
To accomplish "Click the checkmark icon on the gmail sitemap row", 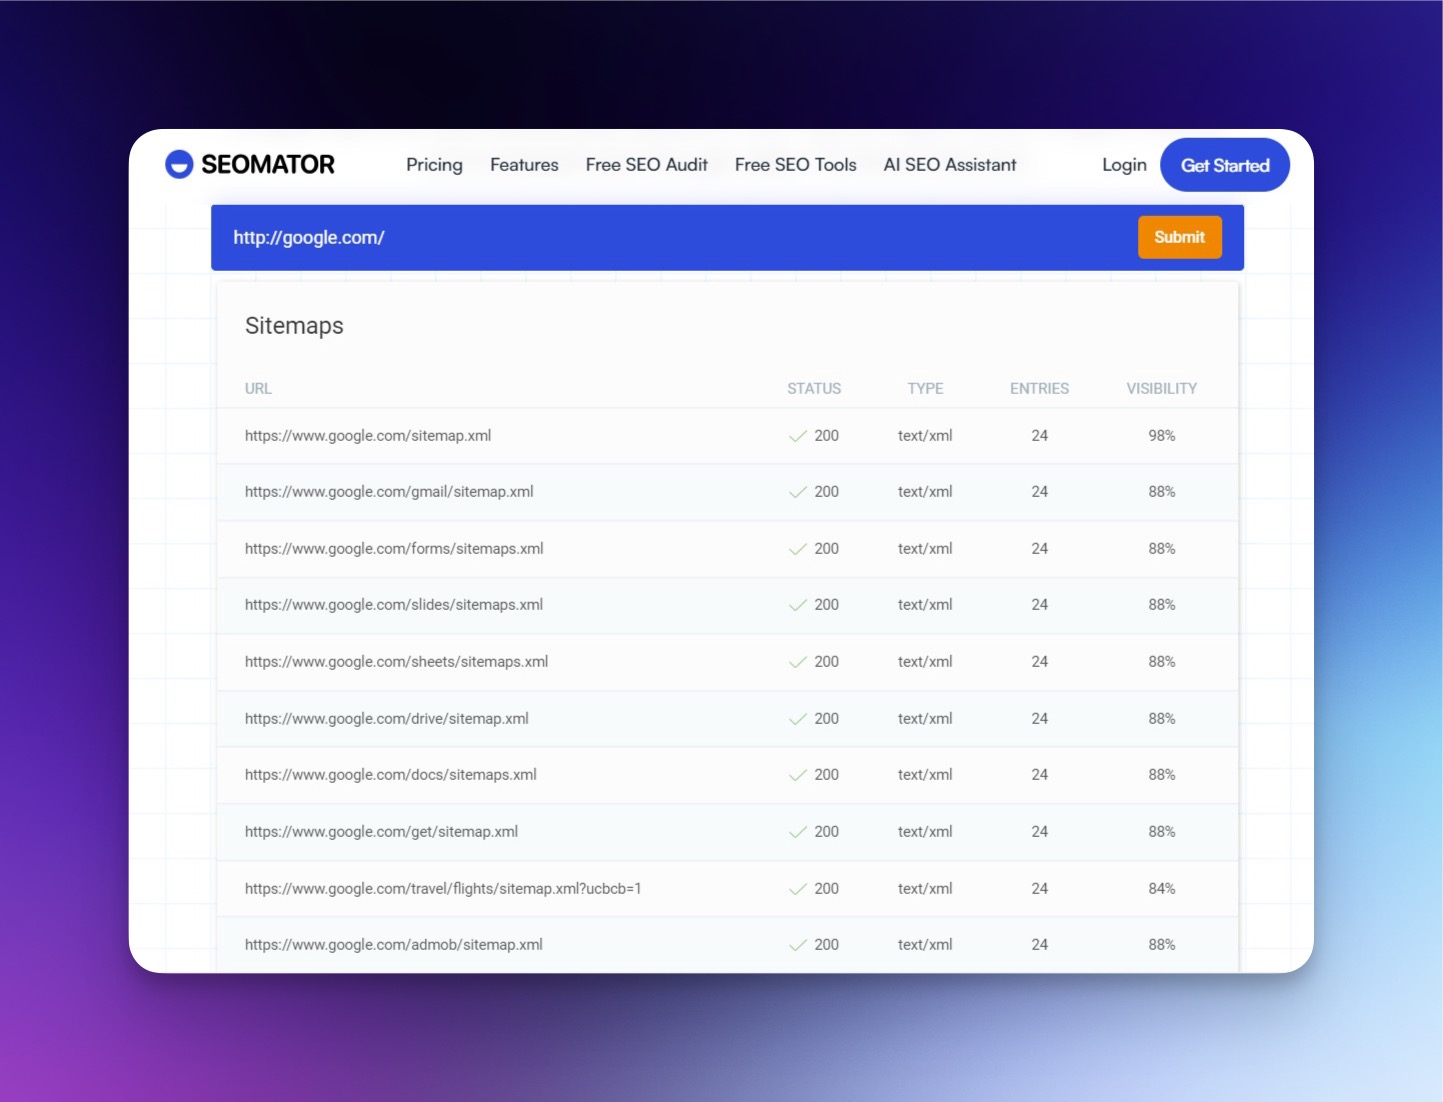I will pyautogui.click(x=796, y=492).
